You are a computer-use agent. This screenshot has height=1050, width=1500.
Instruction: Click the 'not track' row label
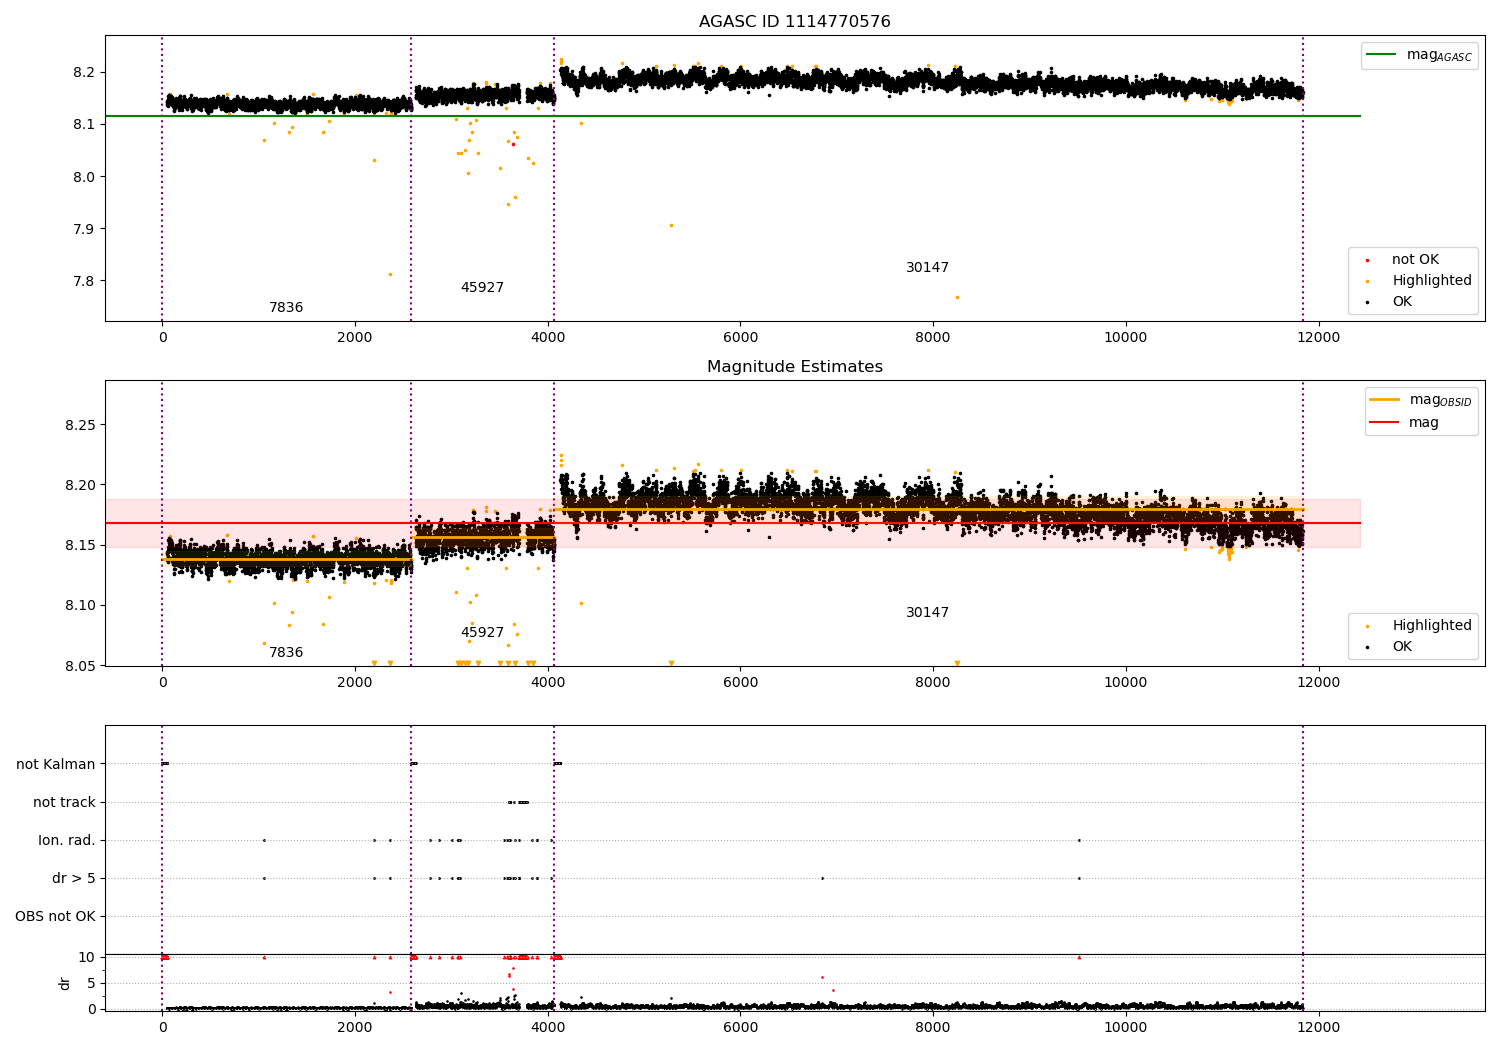[64, 802]
